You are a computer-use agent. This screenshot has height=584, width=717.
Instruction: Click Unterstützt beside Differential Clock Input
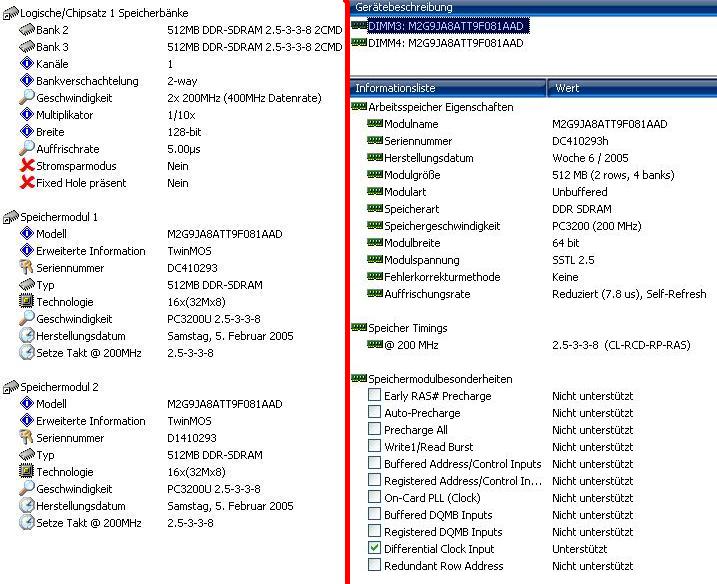coord(579,549)
